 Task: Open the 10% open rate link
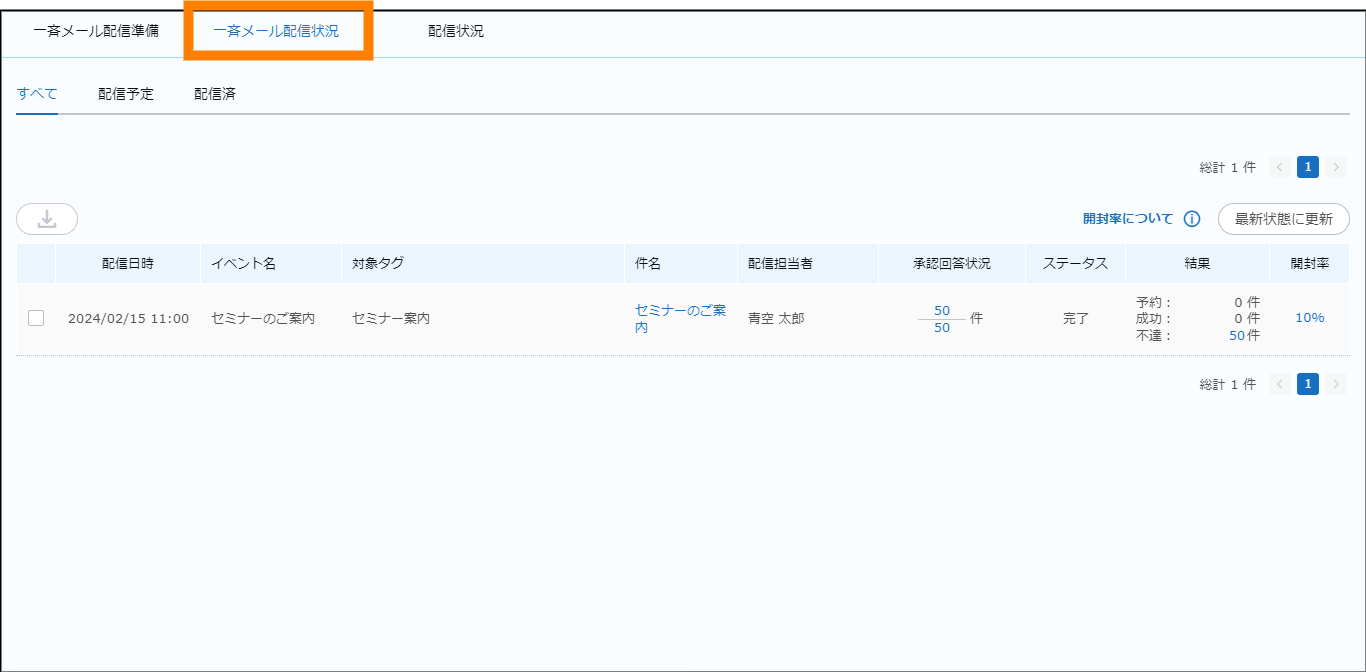(1309, 318)
